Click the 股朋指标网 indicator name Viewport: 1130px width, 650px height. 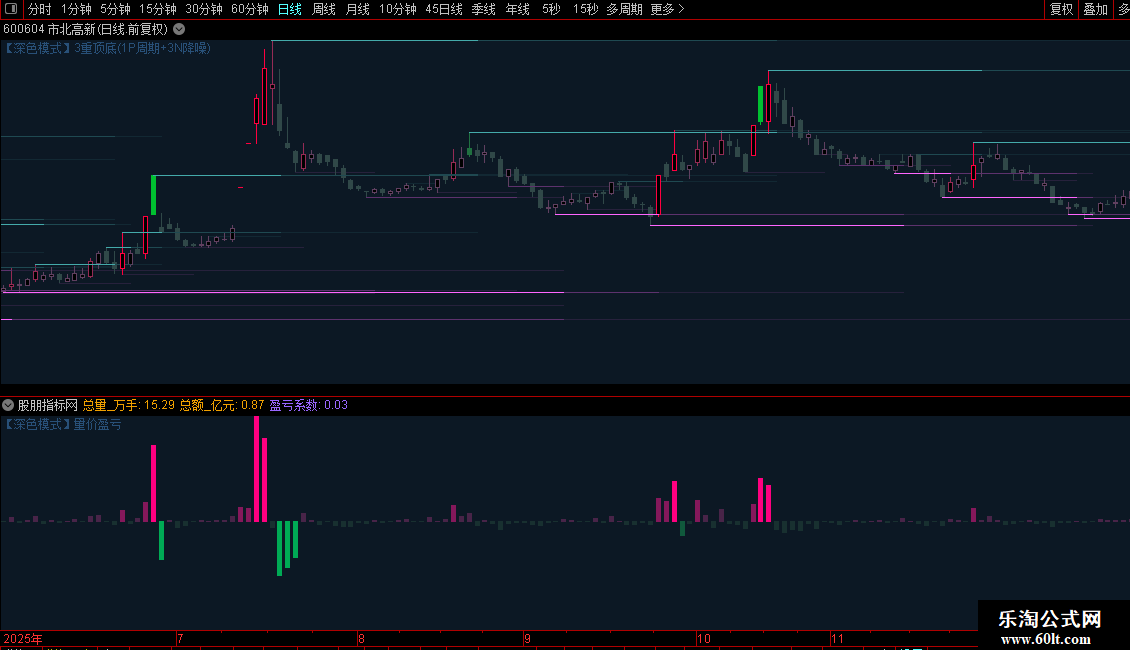[48, 405]
